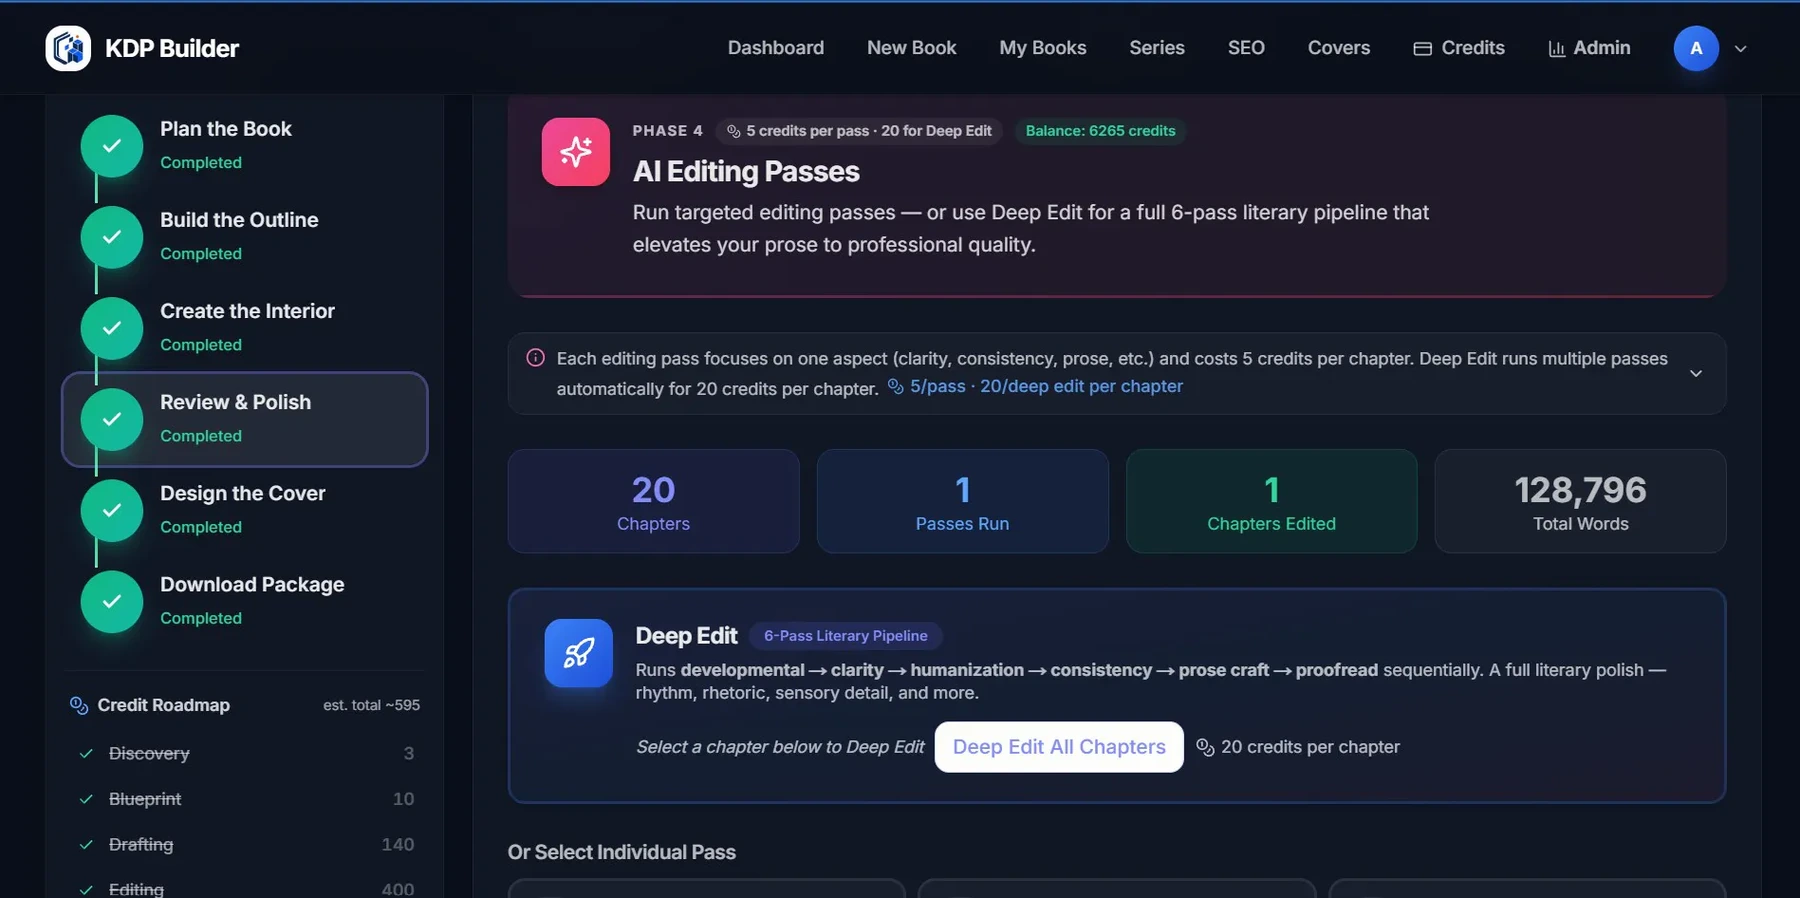Click the user avatar labeled A
Viewport: 1800px width, 898px height.
pos(1696,48)
